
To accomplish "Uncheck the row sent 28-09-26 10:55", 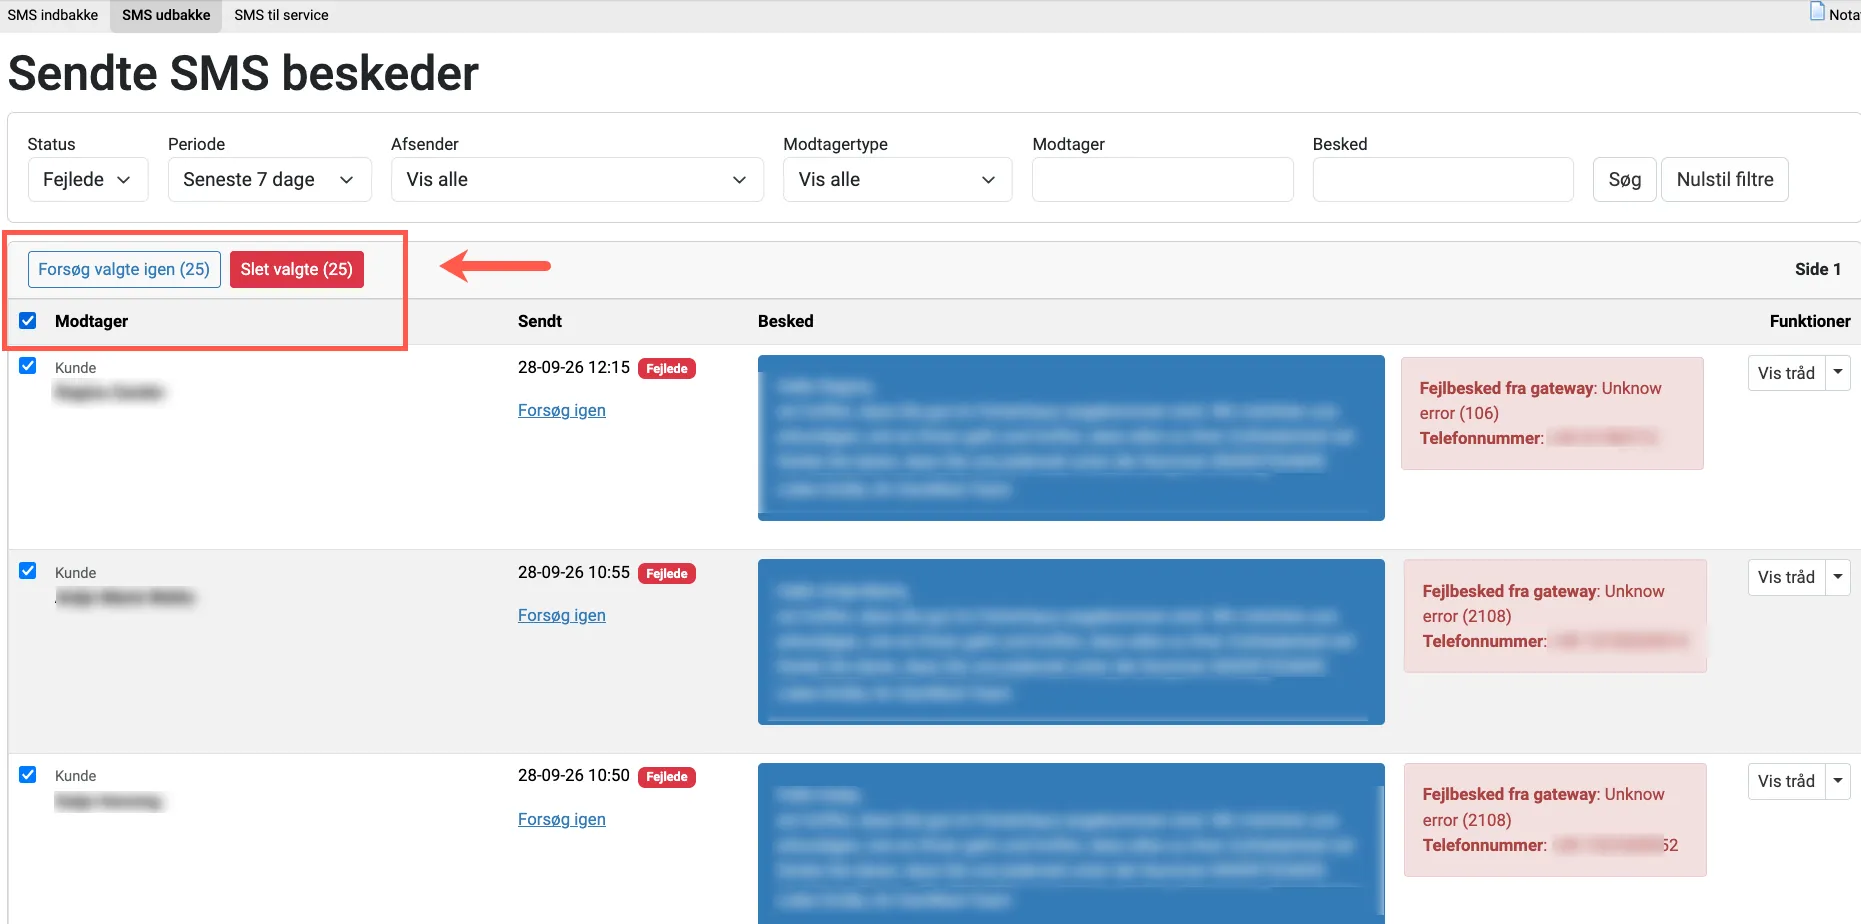I will (x=28, y=571).
